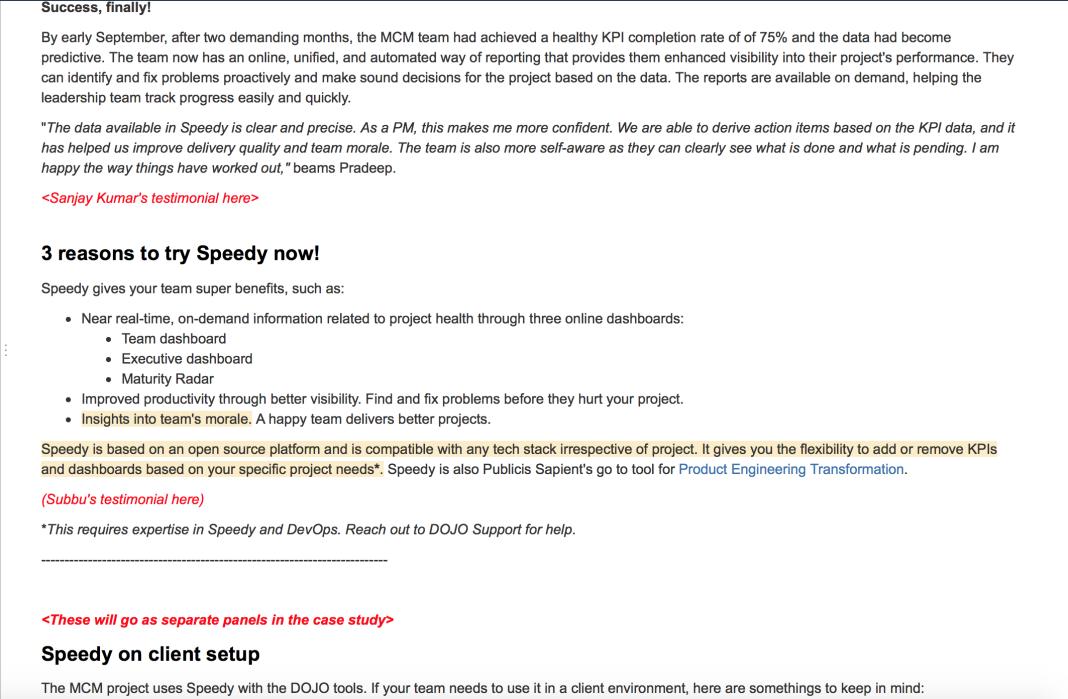
Task: Click the 'Team dashboard' sub-bullet
Action: click(x=174, y=339)
